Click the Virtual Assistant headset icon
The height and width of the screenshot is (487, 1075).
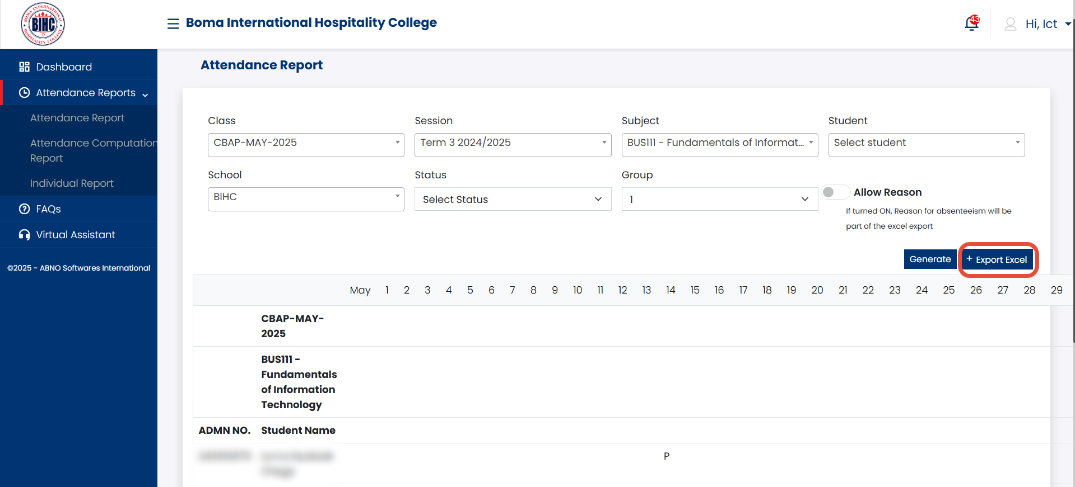(x=25, y=235)
